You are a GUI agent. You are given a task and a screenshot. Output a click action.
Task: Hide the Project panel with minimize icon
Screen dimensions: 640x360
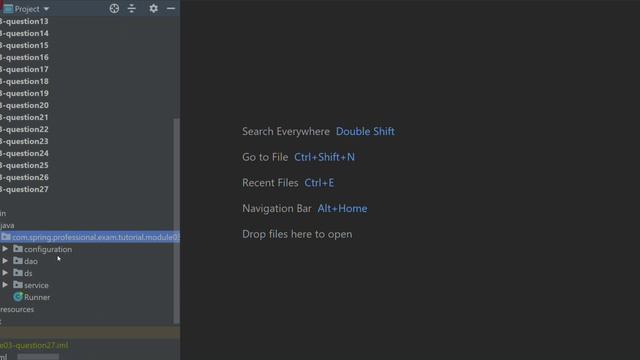[171, 9]
